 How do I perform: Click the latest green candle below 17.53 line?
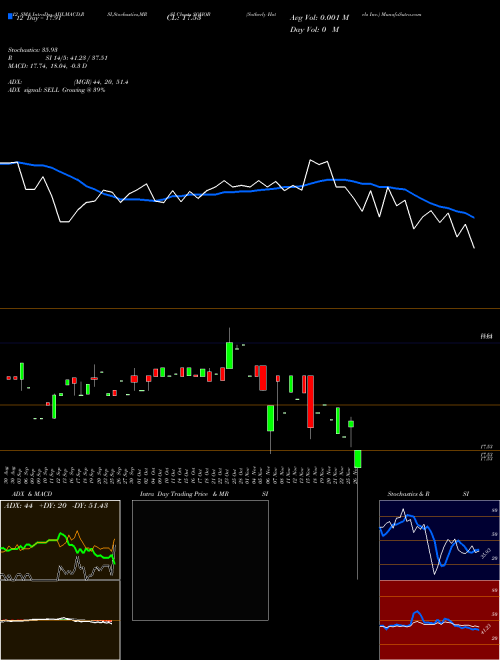(358, 459)
